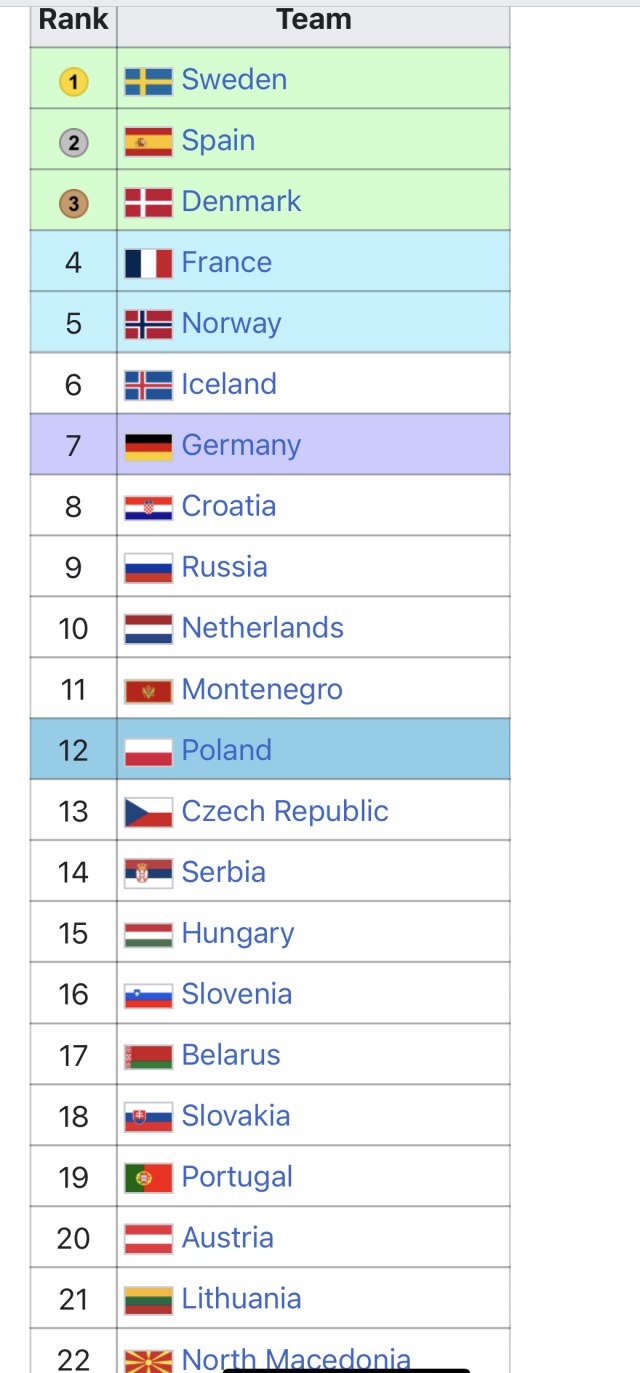Open the Iceland team link
This screenshot has width=640, height=1373.
[x=229, y=385]
